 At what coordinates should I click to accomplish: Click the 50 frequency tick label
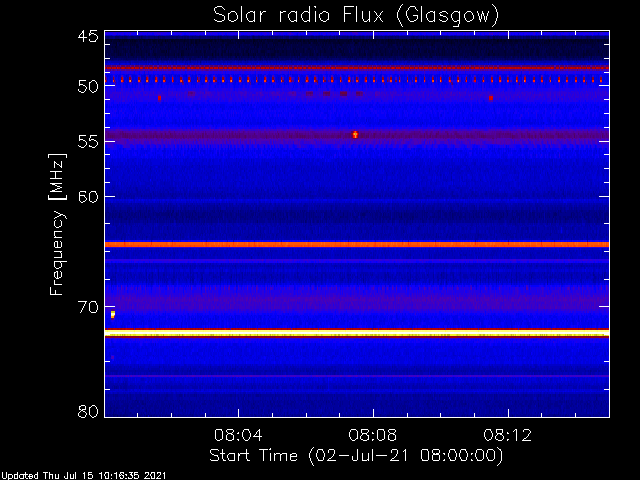click(88, 87)
